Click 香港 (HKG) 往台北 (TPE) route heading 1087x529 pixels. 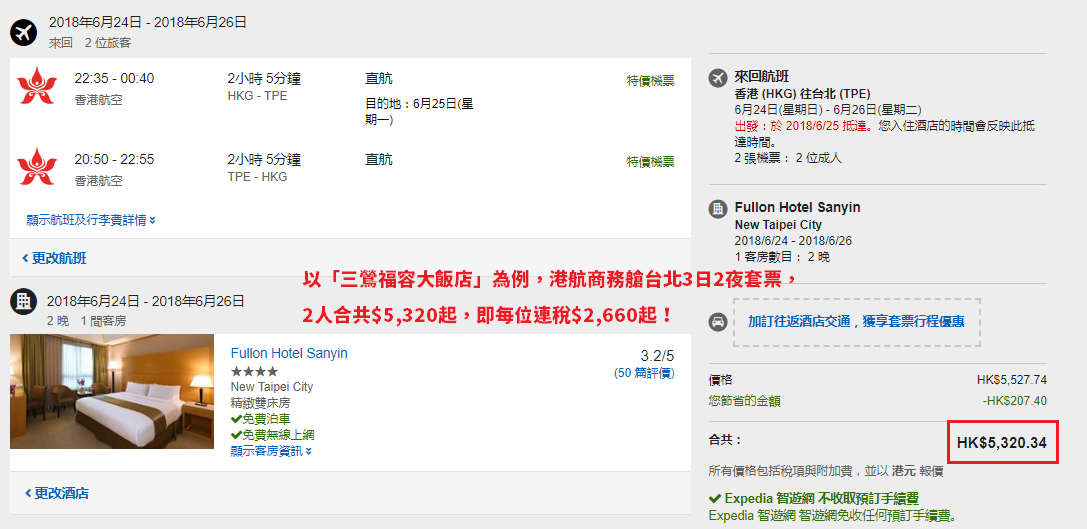(802, 94)
